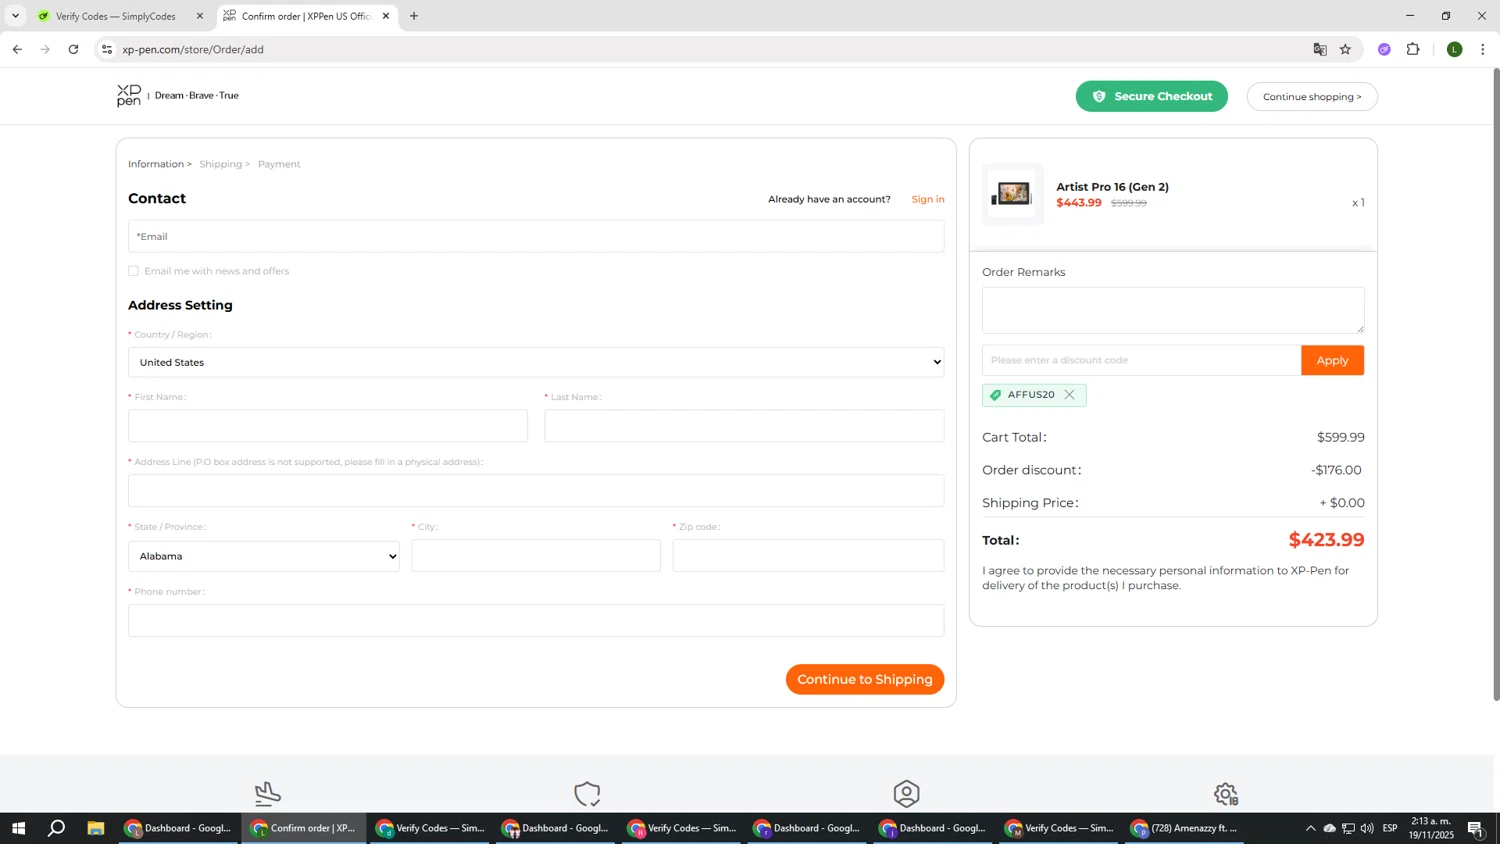Open the State / Province Alabama dropdown
This screenshot has height=844, width=1500.
(264, 556)
